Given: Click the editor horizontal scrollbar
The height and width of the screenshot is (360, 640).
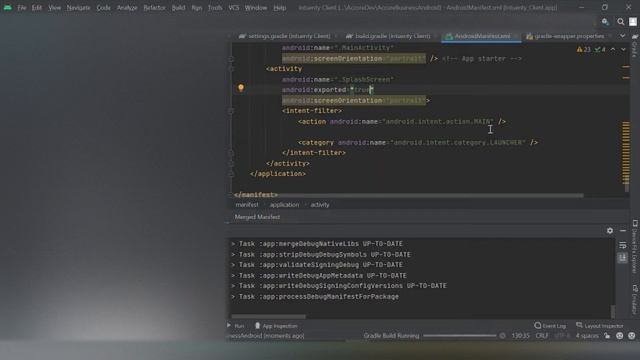Looking at the screenshot, I should pyautogui.click(x=408, y=196).
